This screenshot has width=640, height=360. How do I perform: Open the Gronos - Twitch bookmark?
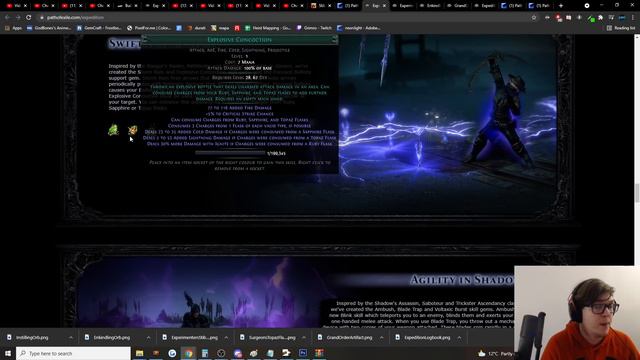pos(314,28)
